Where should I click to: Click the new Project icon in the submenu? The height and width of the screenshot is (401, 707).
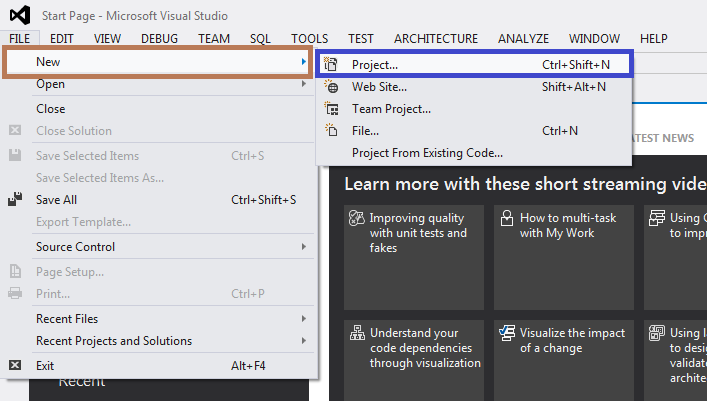[331, 65]
